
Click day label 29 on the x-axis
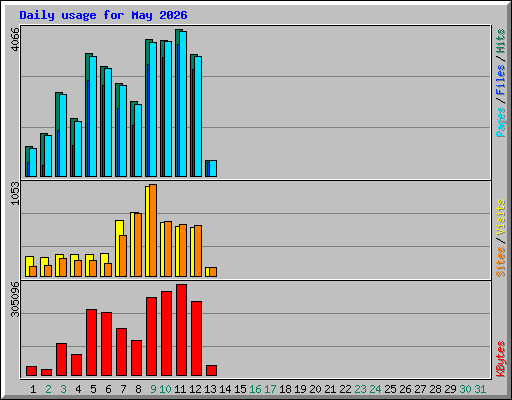click(x=450, y=389)
